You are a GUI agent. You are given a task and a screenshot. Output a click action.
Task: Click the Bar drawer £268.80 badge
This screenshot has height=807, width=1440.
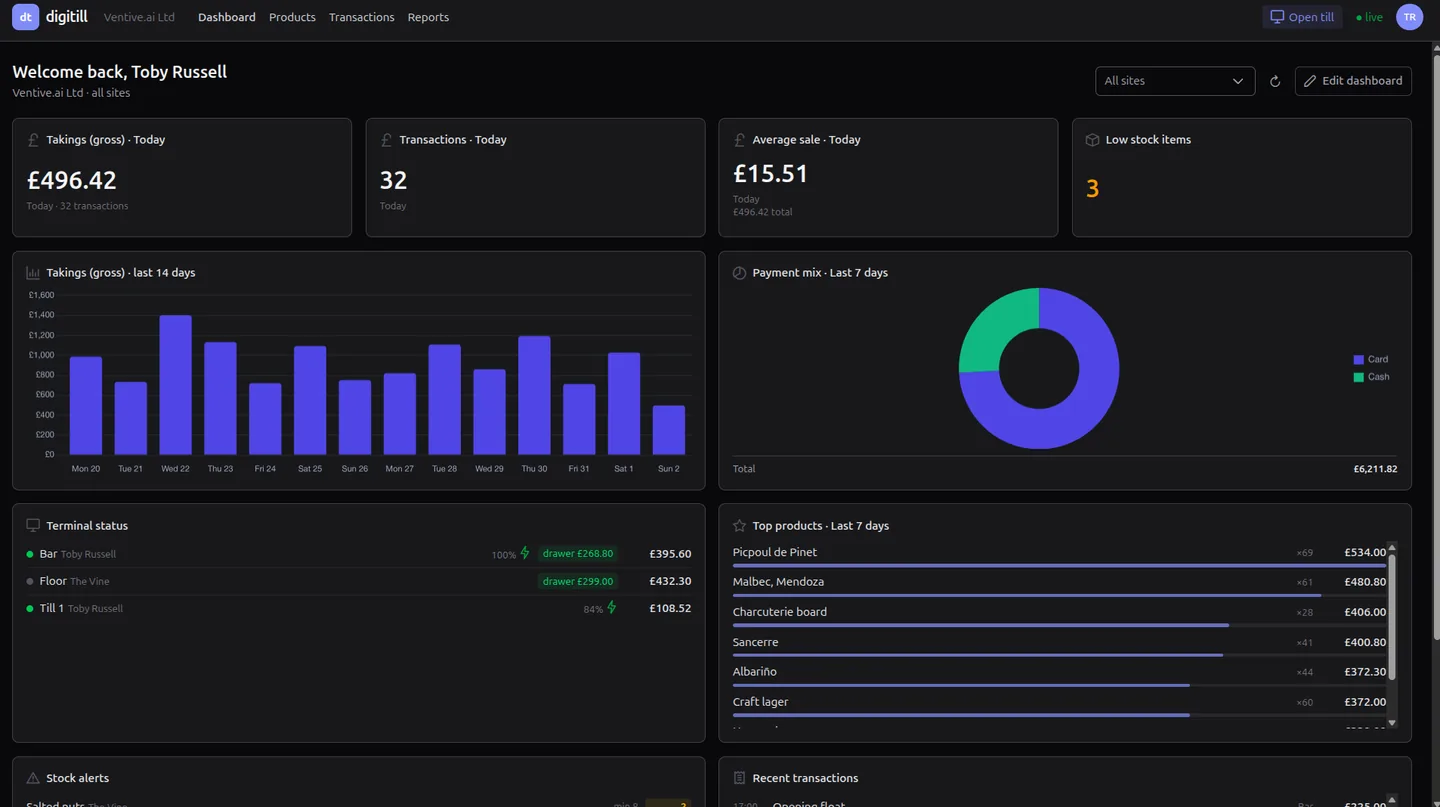click(x=577, y=554)
